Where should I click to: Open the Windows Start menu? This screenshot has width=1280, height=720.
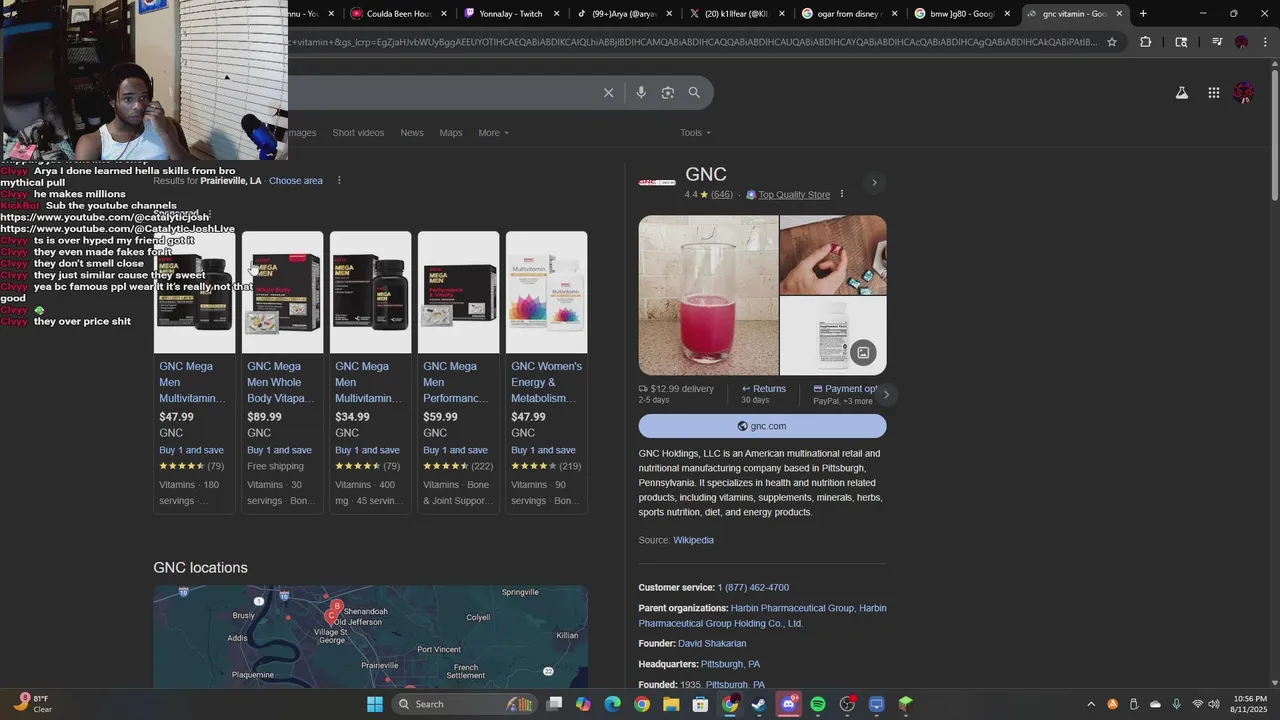point(375,704)
